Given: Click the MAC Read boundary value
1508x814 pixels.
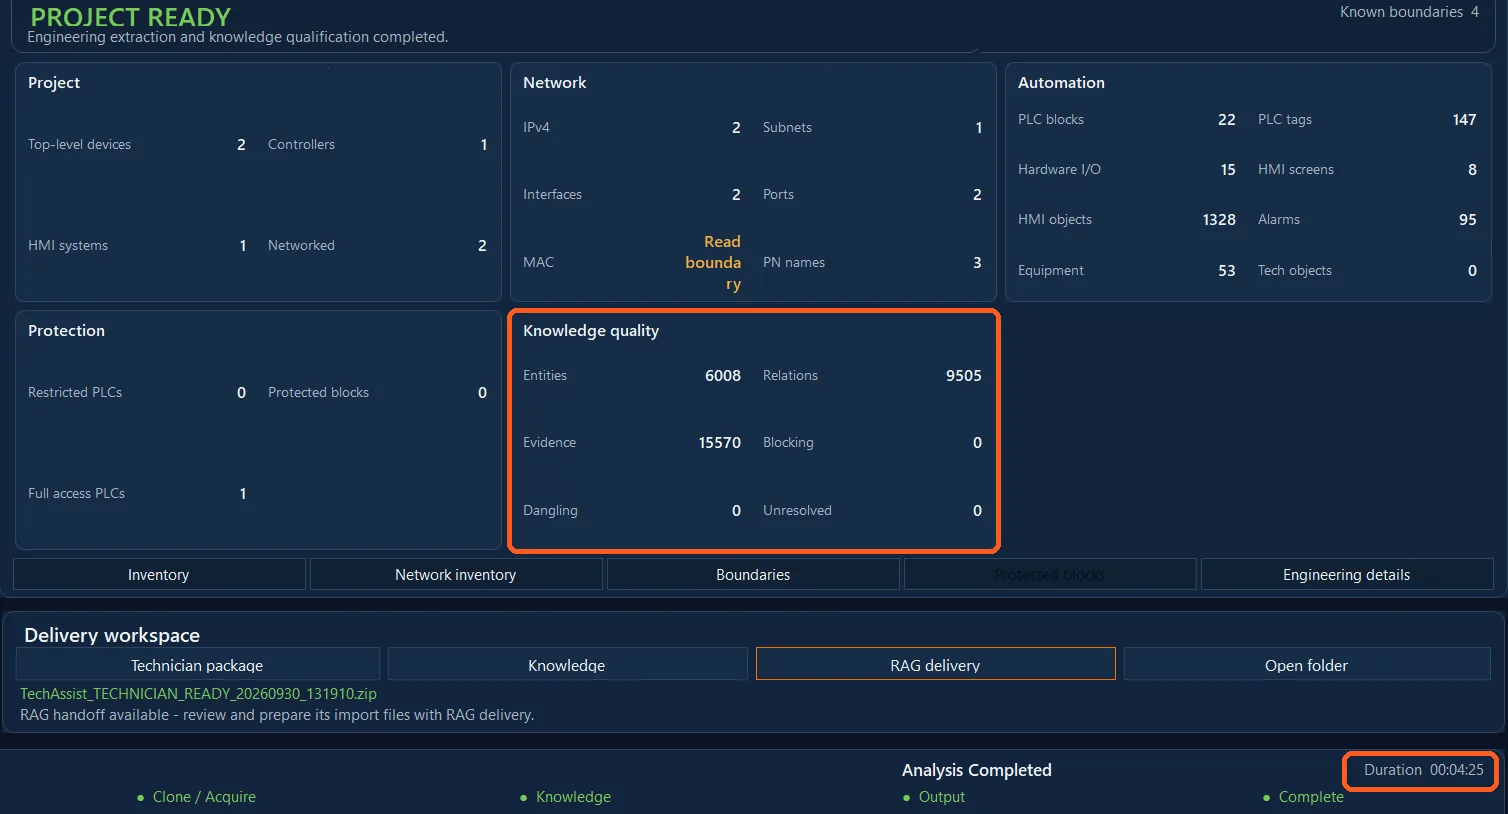Looking at the screenshot, I should point(713,263).
